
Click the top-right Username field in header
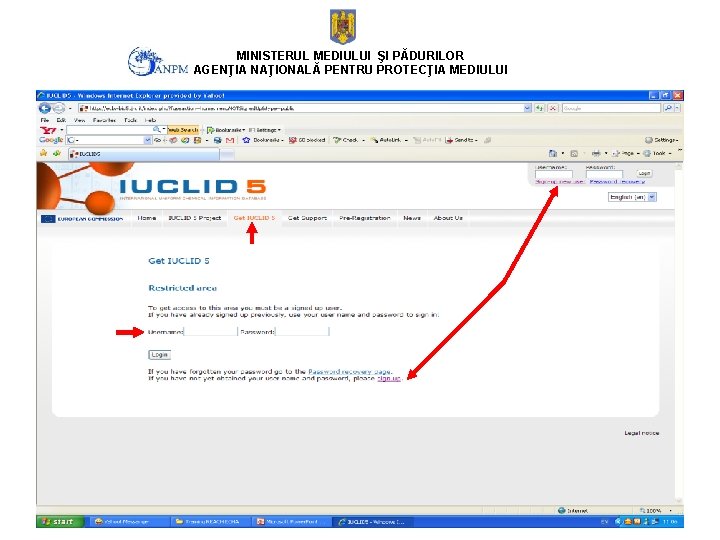click(554, 174)
